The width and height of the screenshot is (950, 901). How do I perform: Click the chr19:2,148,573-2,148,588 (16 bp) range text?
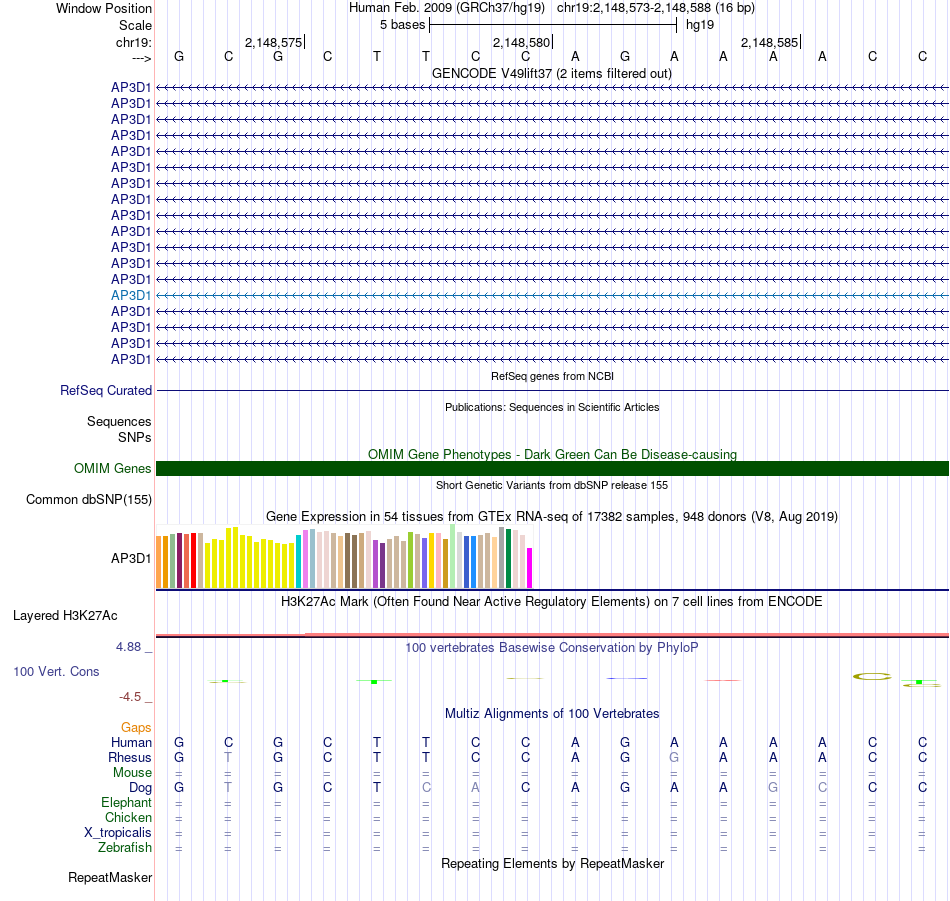click(656, 8)
